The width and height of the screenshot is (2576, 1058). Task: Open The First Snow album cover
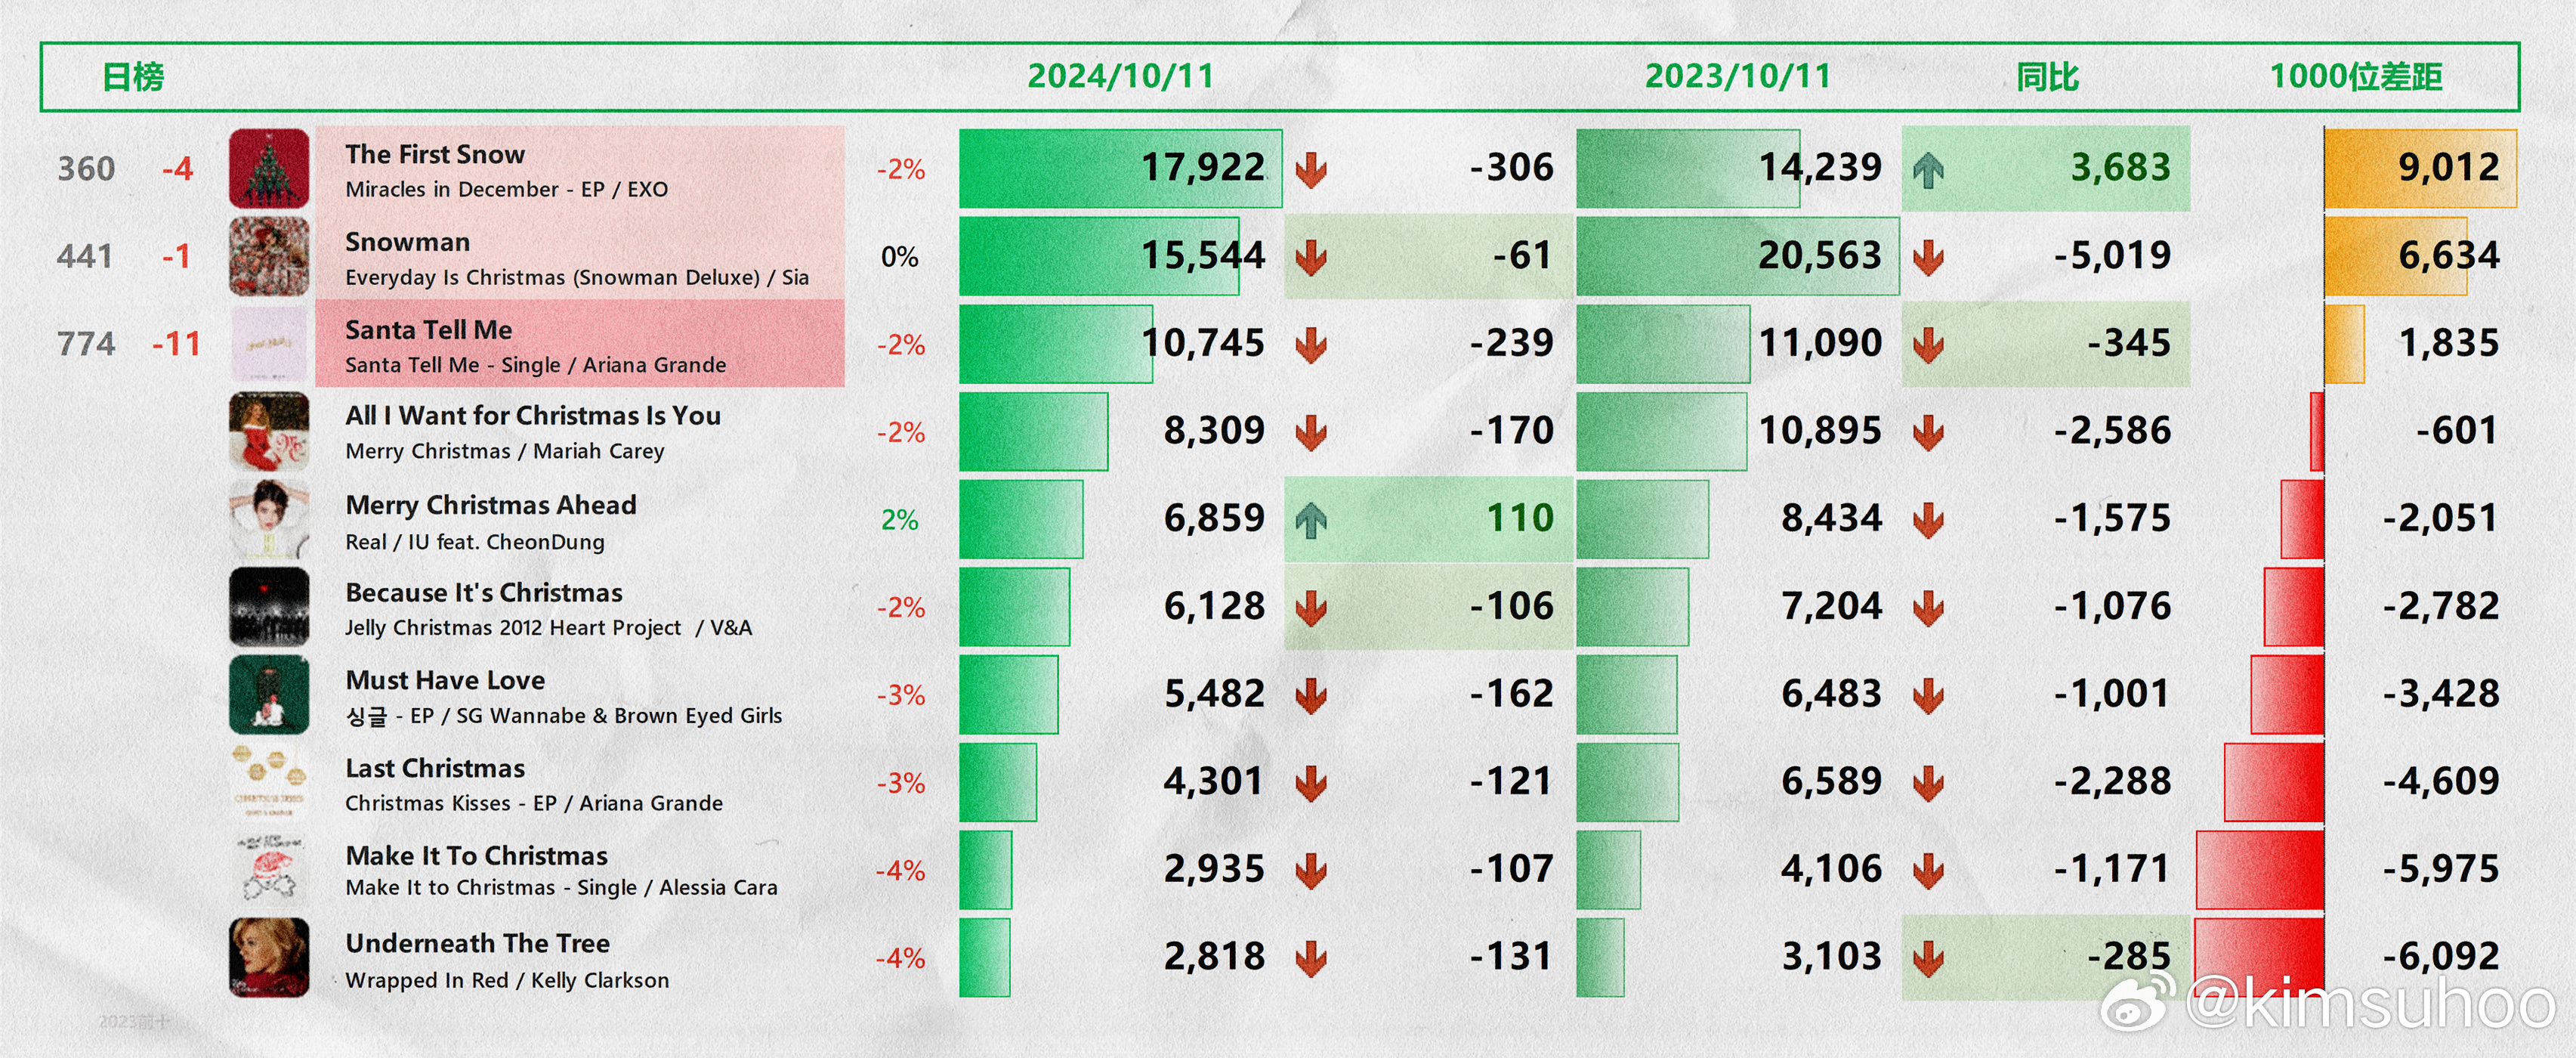coord(269,169)
